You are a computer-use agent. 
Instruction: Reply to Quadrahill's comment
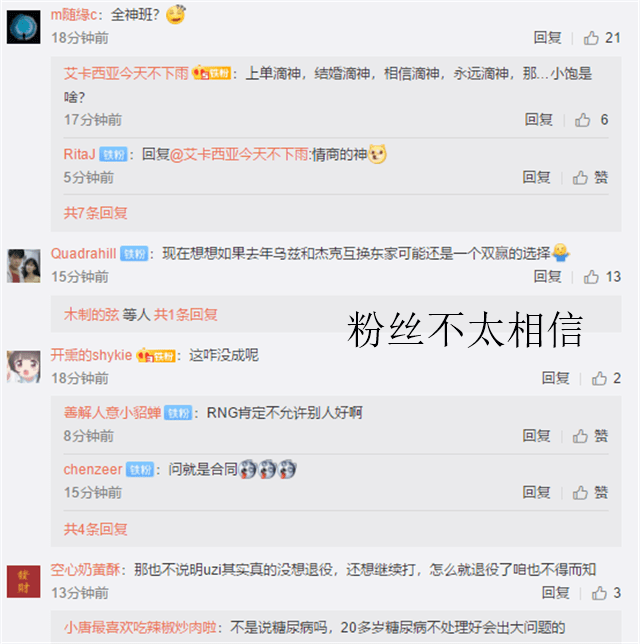pyautogui.click(x=547, y=277)
